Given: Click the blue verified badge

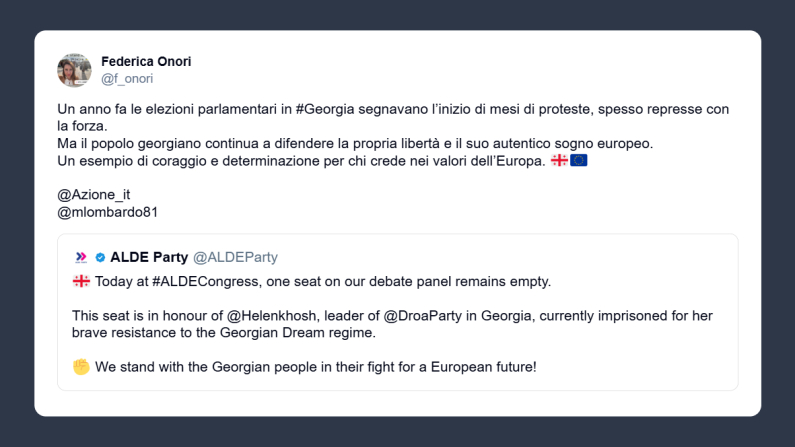Looking at the screenshot, I should pos(100,257).
